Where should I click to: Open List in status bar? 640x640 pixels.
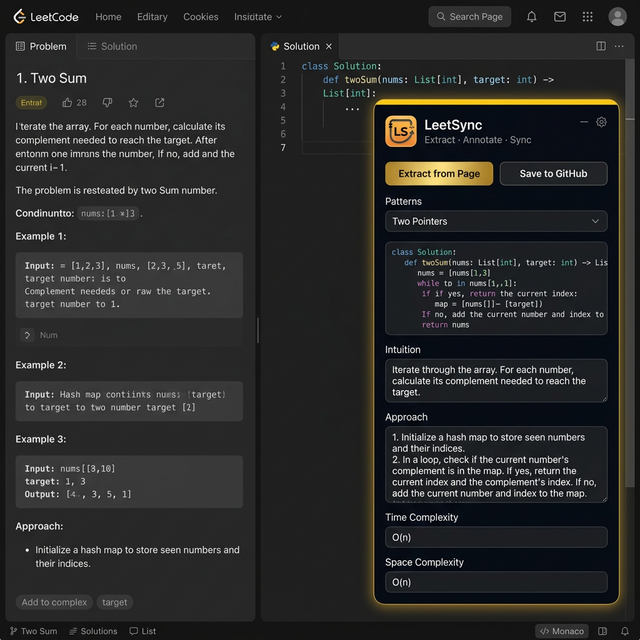(x=142, y=631)
